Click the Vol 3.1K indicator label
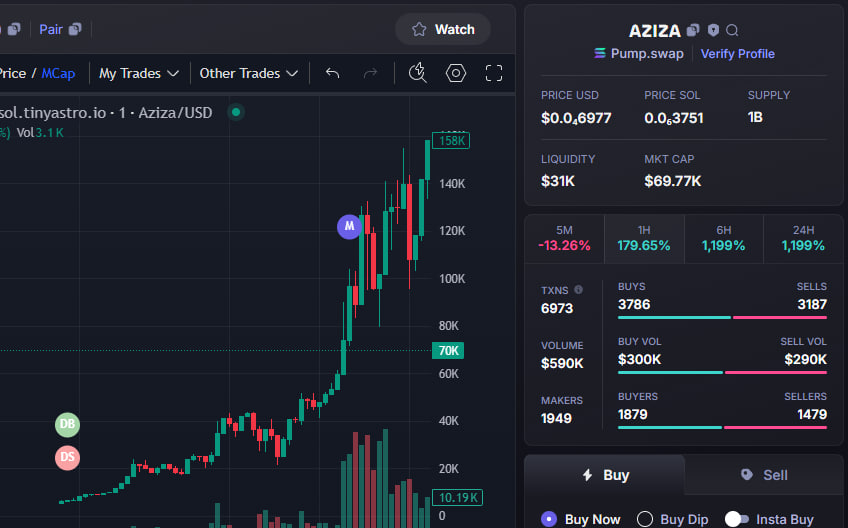The image size is (848, 528). point(40,133)
